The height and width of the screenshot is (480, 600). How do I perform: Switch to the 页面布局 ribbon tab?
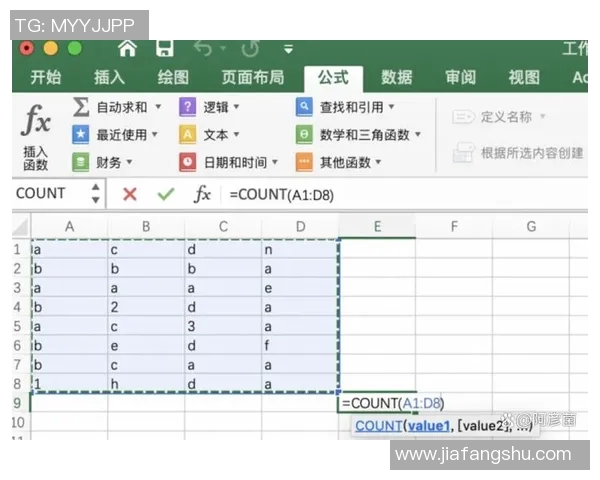tap(253, 77)
